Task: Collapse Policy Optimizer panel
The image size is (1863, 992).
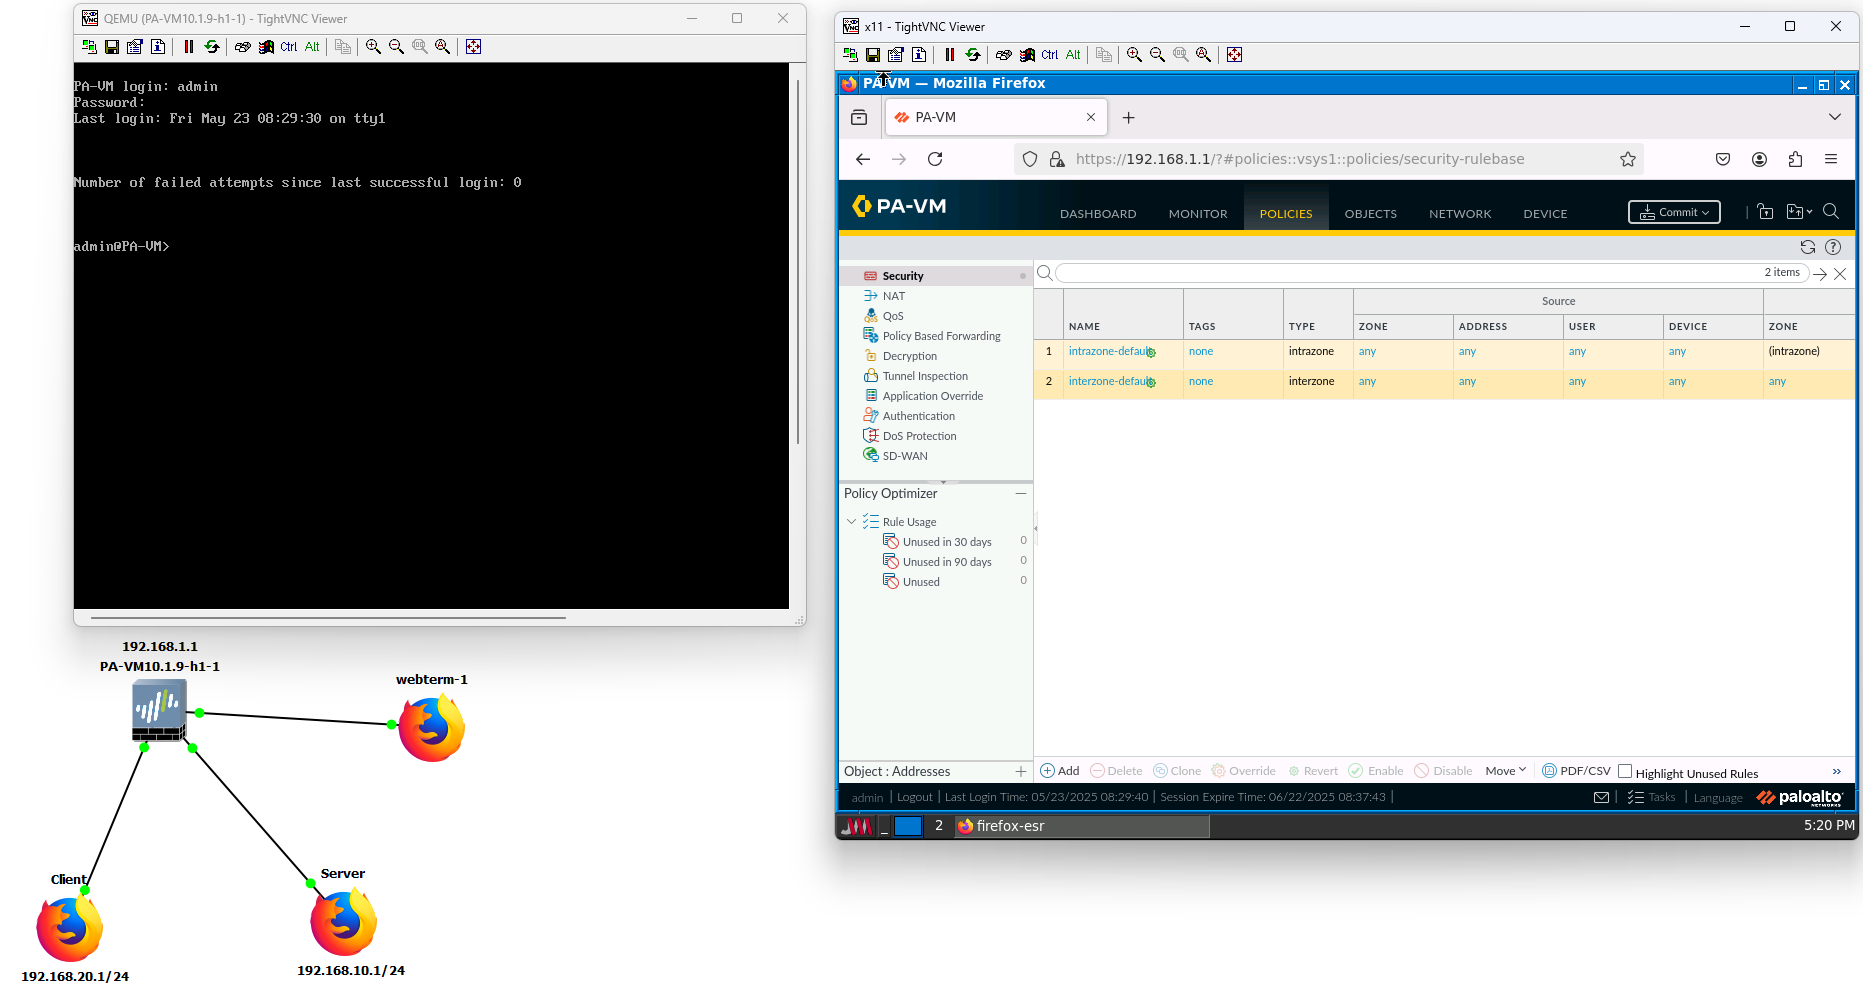Action: 1021,493
